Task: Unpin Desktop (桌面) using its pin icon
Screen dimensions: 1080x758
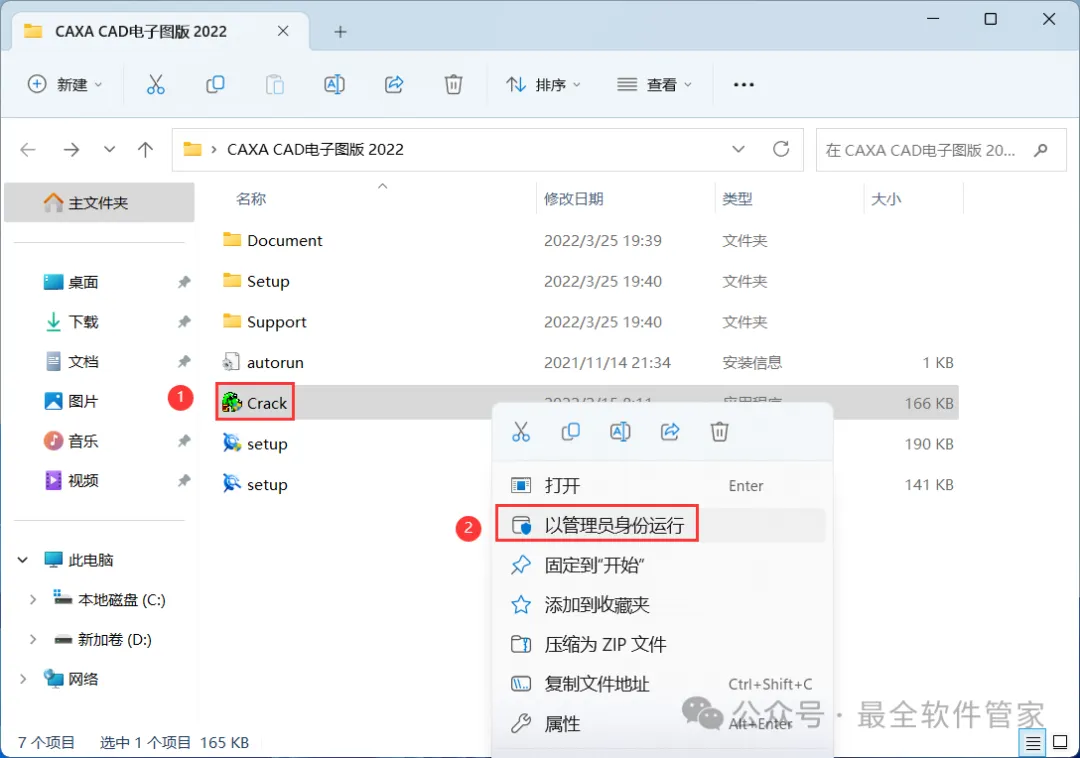Action: tap(184, 282)
